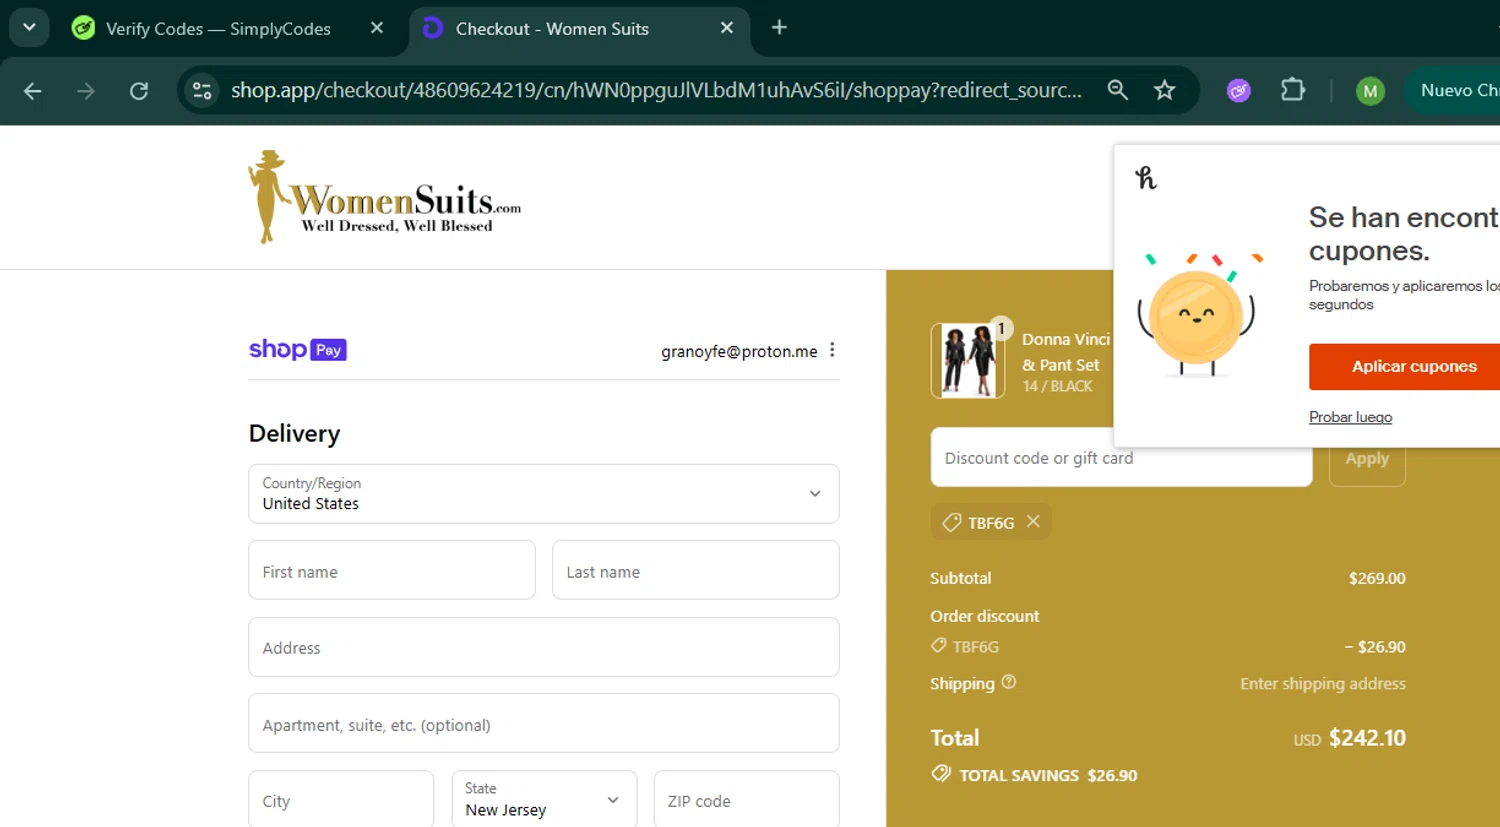Click the Total Savings tag icon

[x=941, y=774]
